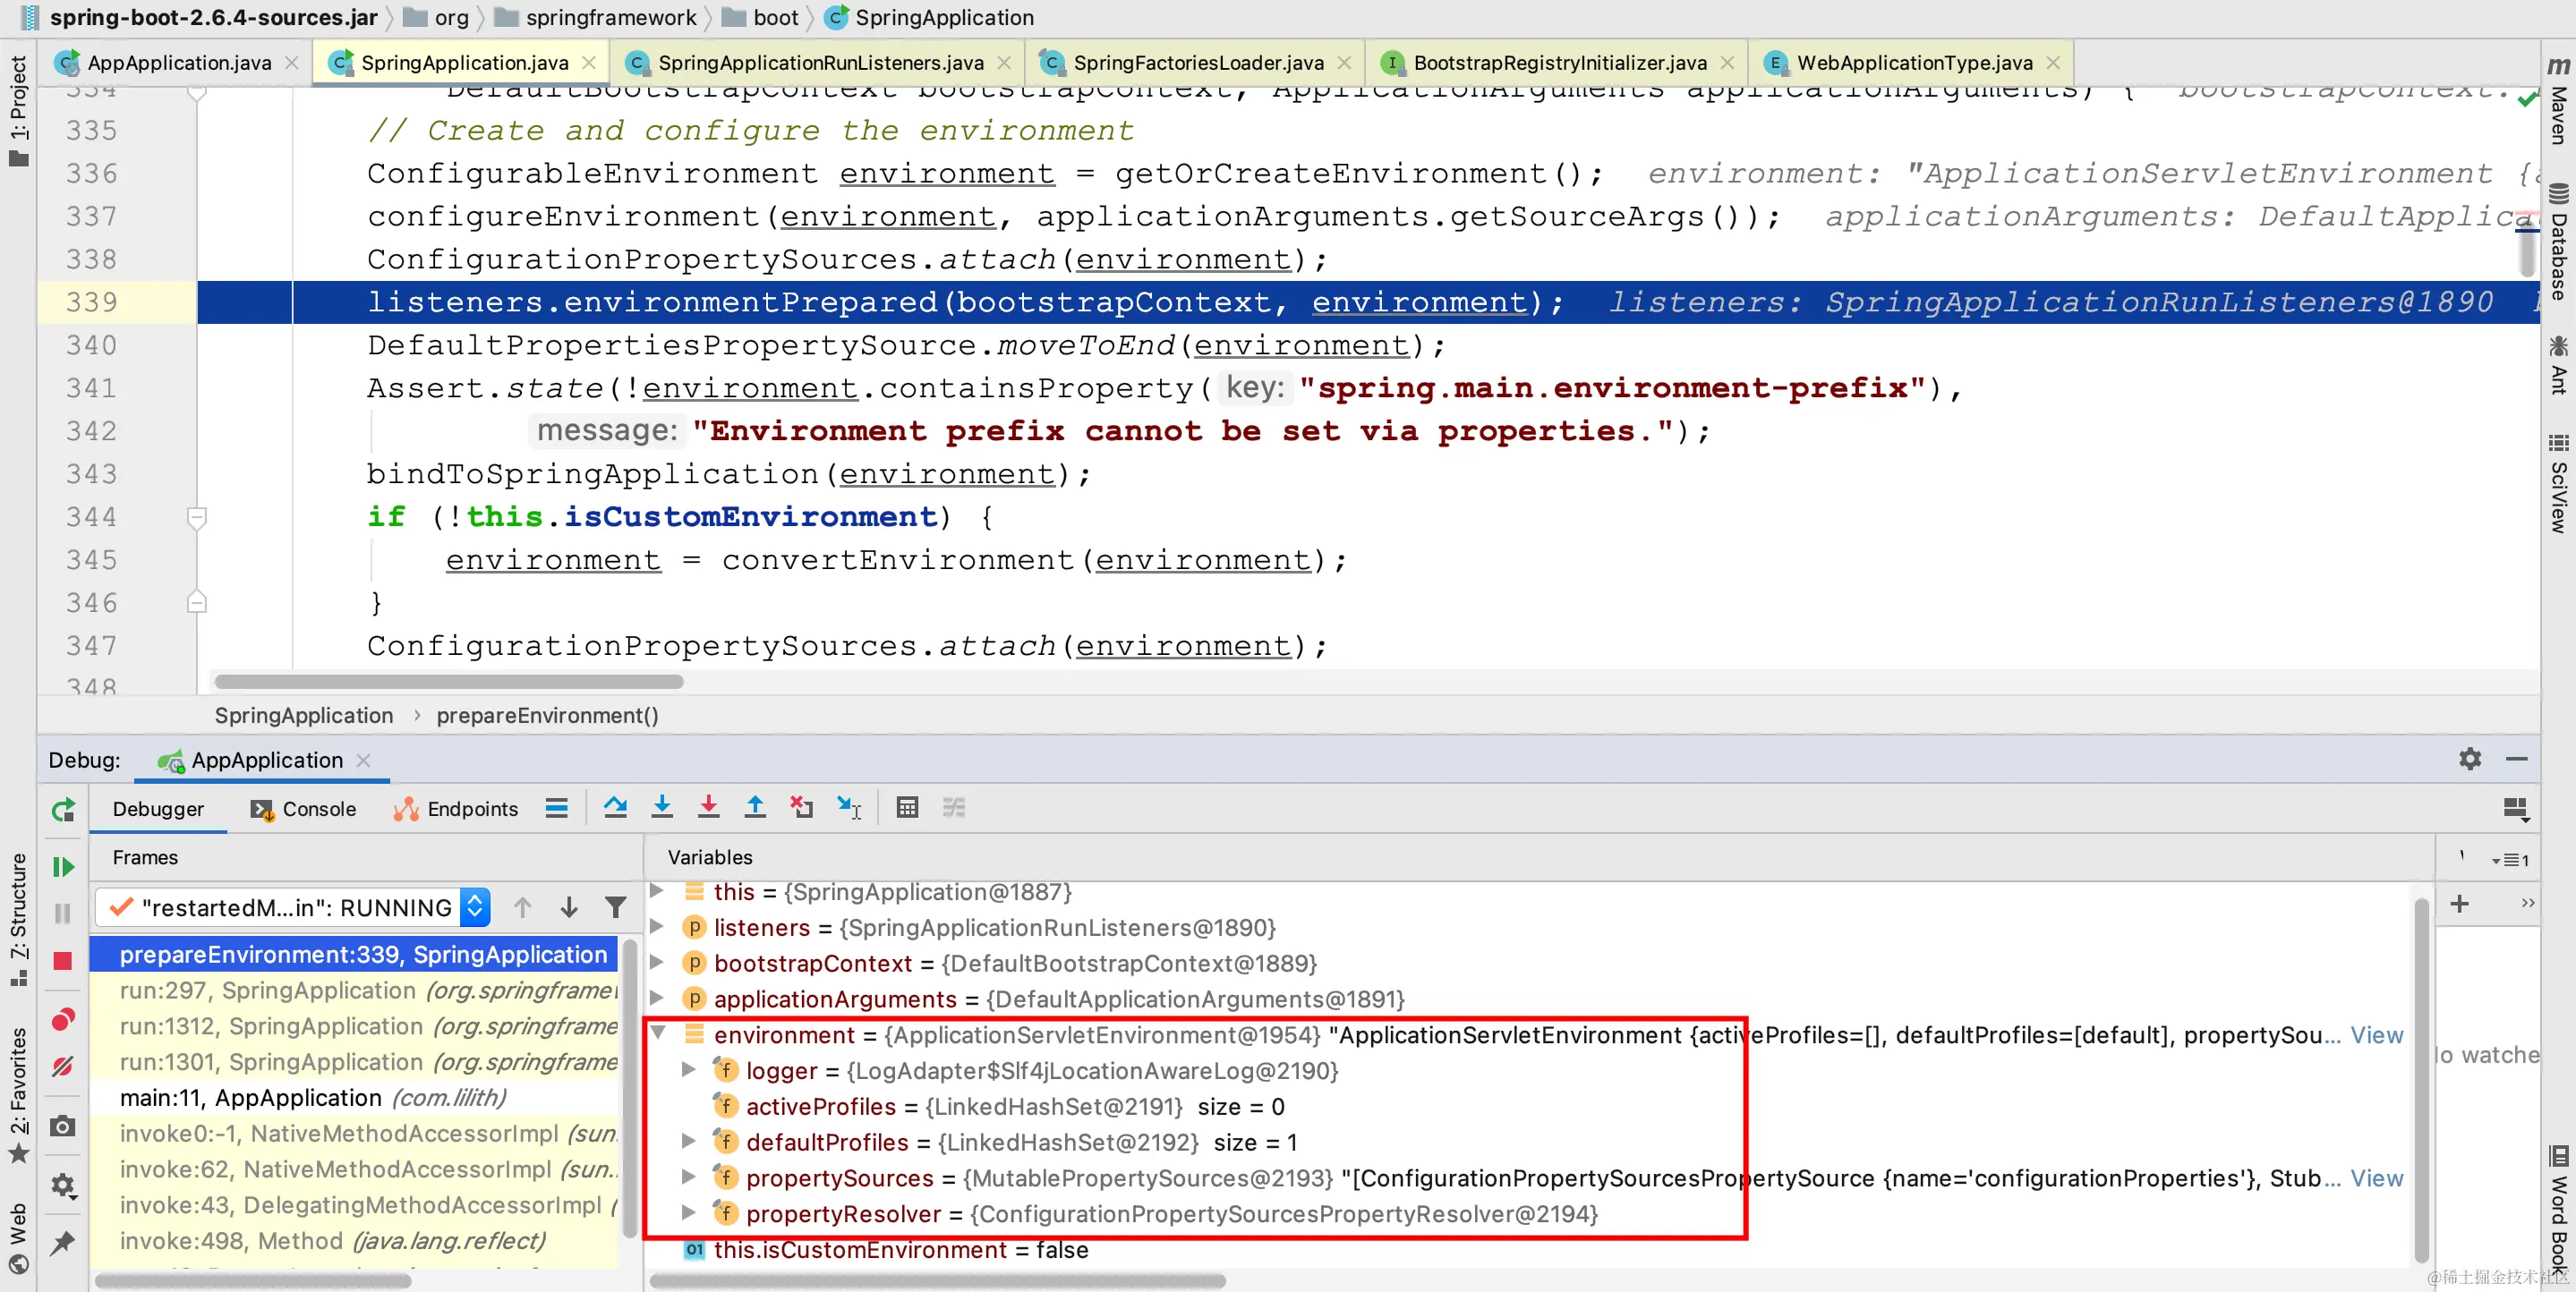
Task: Open the thread selector dropdown
Action: coord(476,907)
